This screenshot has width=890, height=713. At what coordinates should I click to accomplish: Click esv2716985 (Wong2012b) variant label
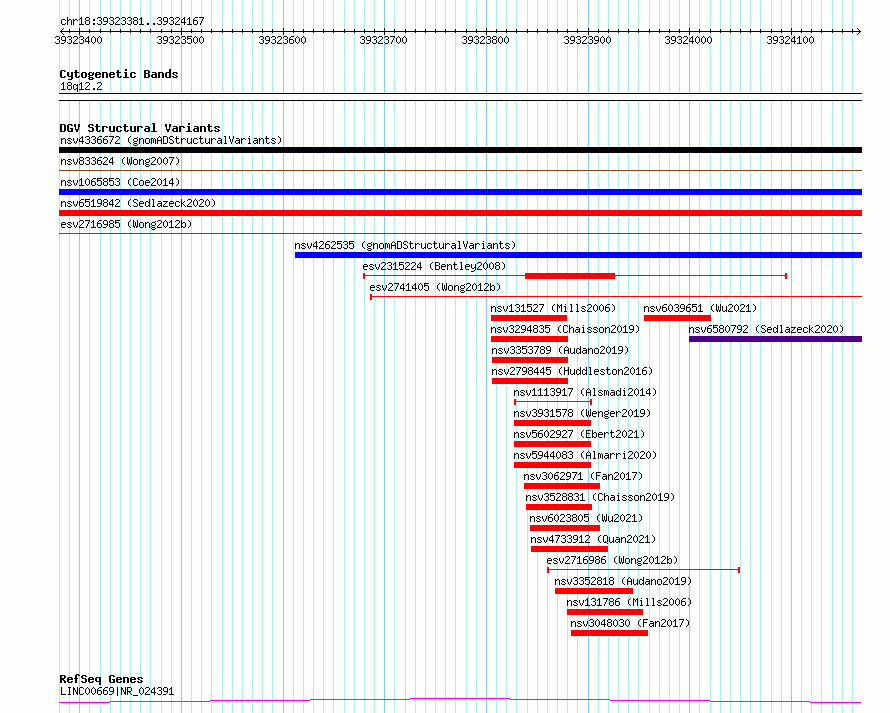[126, 224]
